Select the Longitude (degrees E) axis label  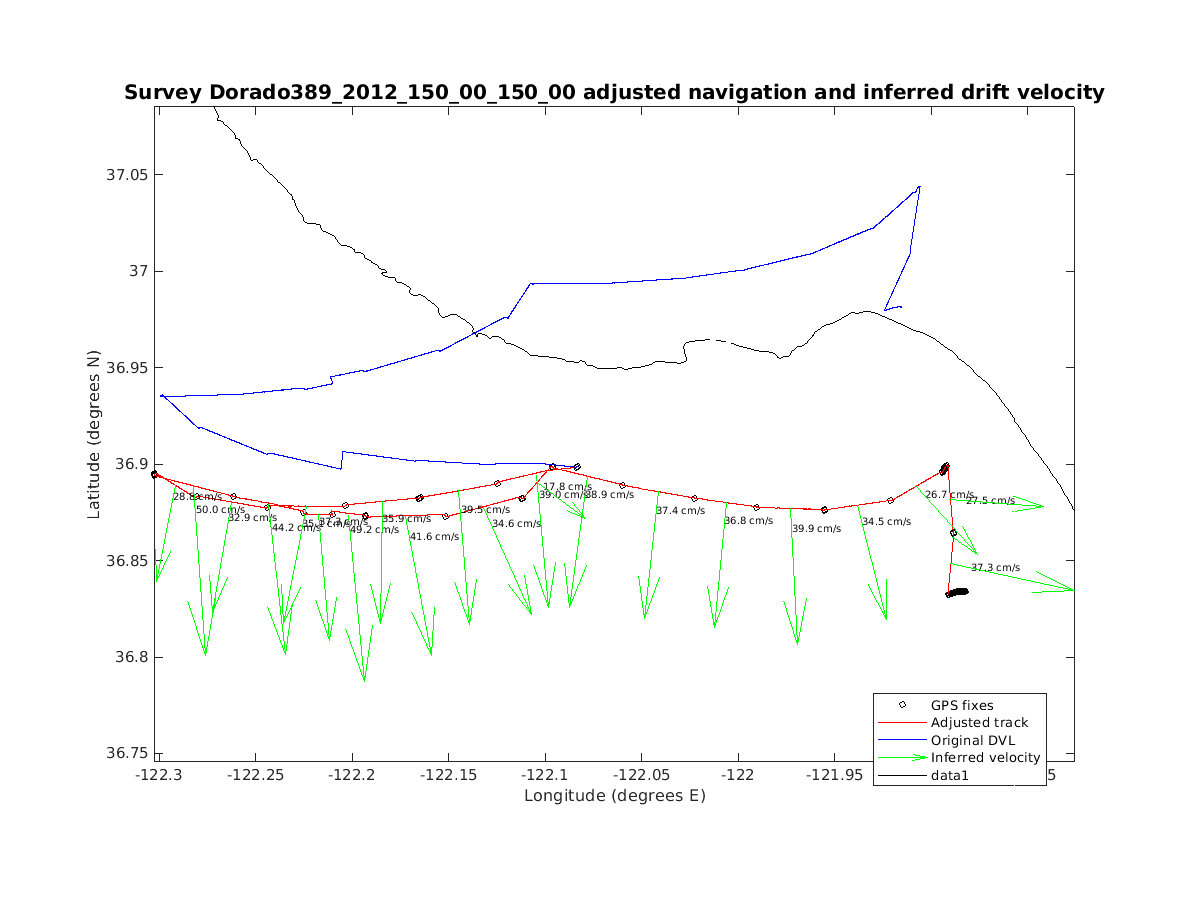(614, 796)
